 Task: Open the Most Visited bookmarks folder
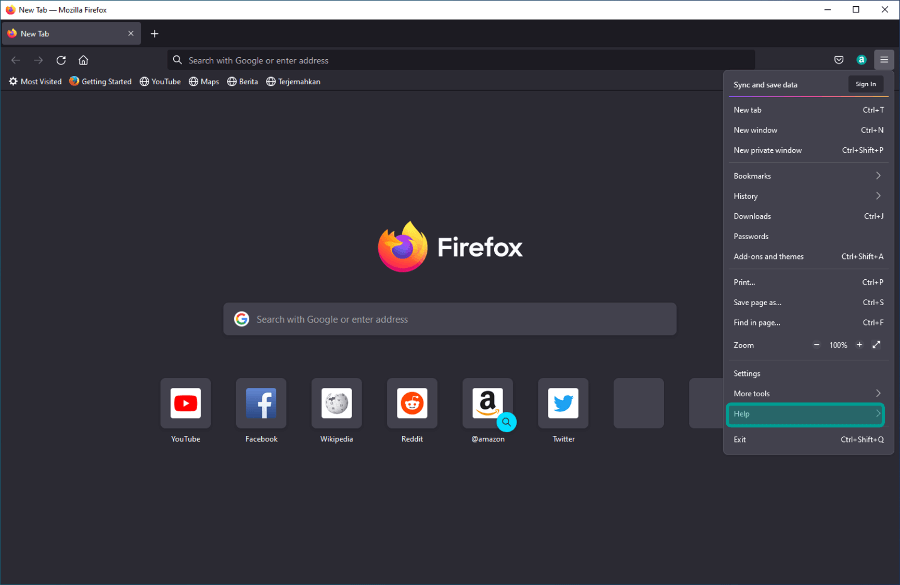click(35, 82)
